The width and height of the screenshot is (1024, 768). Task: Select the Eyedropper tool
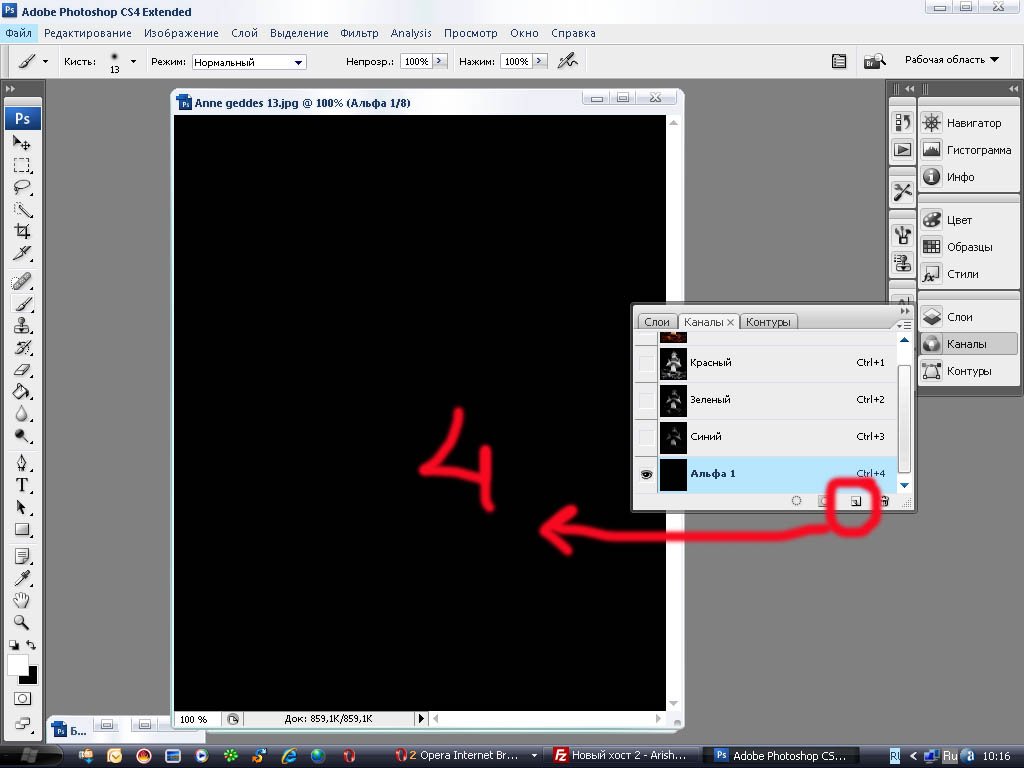click(22, 579)
